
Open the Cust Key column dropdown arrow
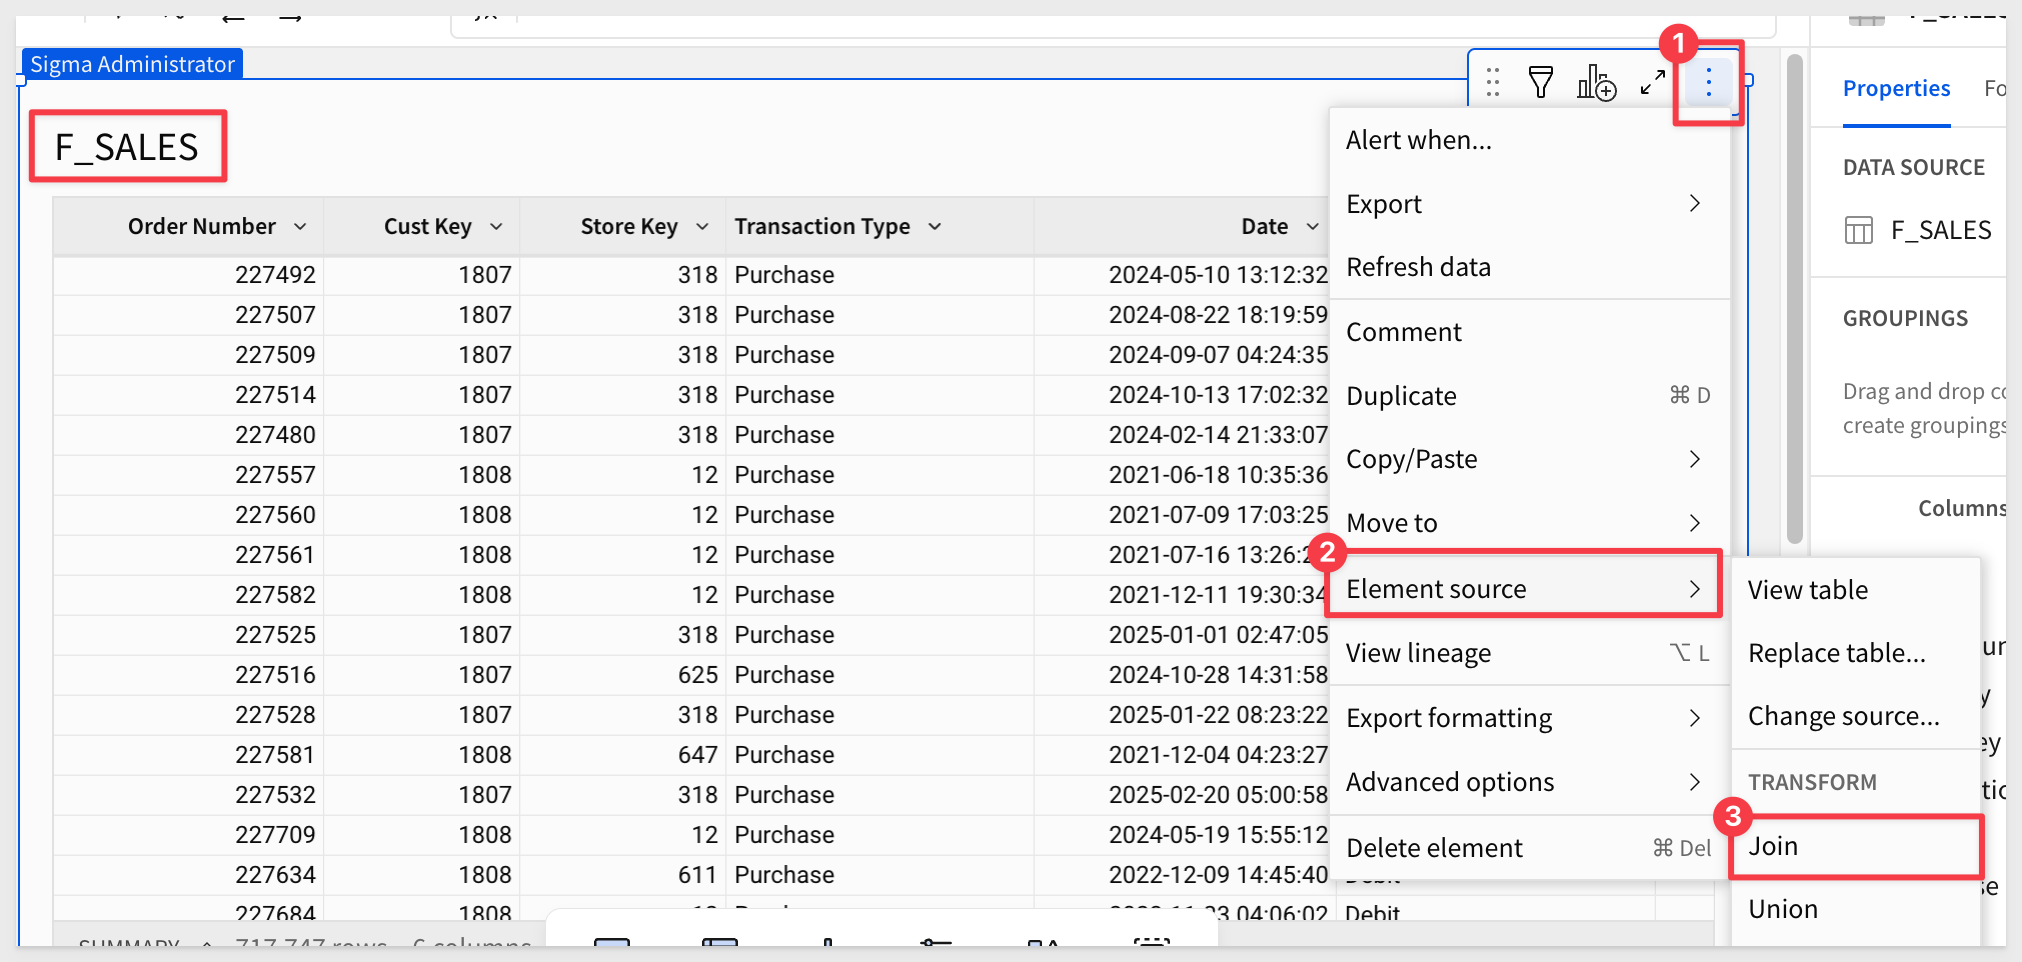(x=496, y=227)
